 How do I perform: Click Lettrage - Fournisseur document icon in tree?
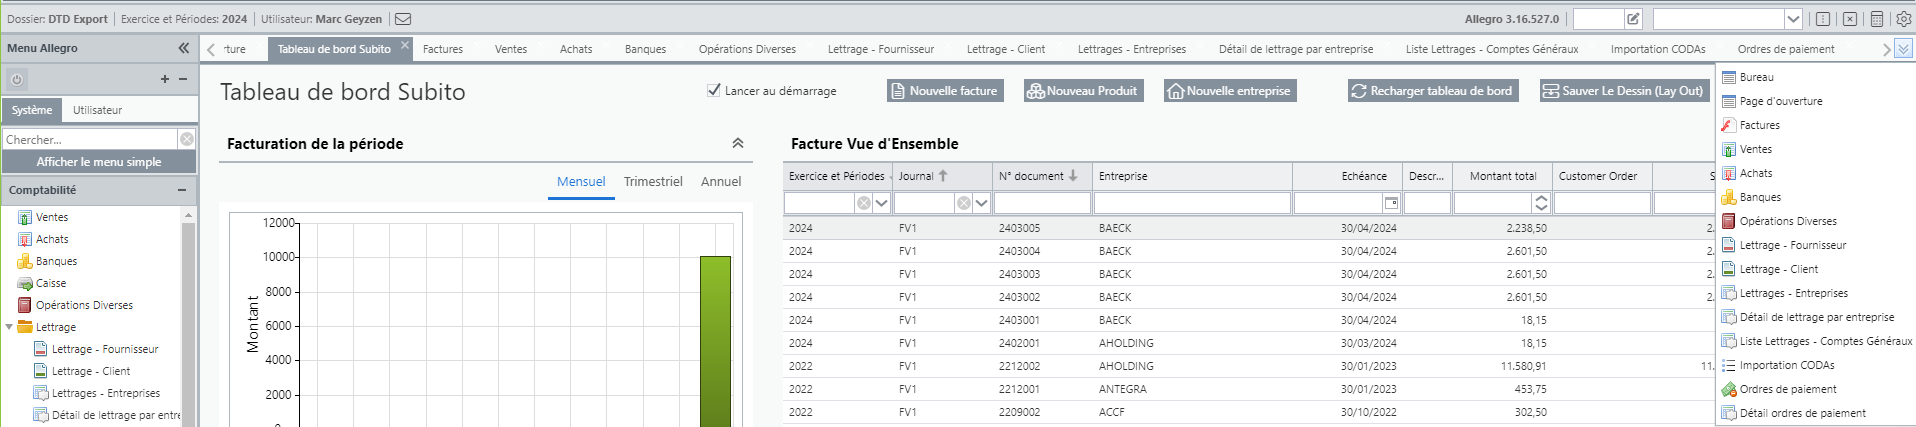[41, 349]
